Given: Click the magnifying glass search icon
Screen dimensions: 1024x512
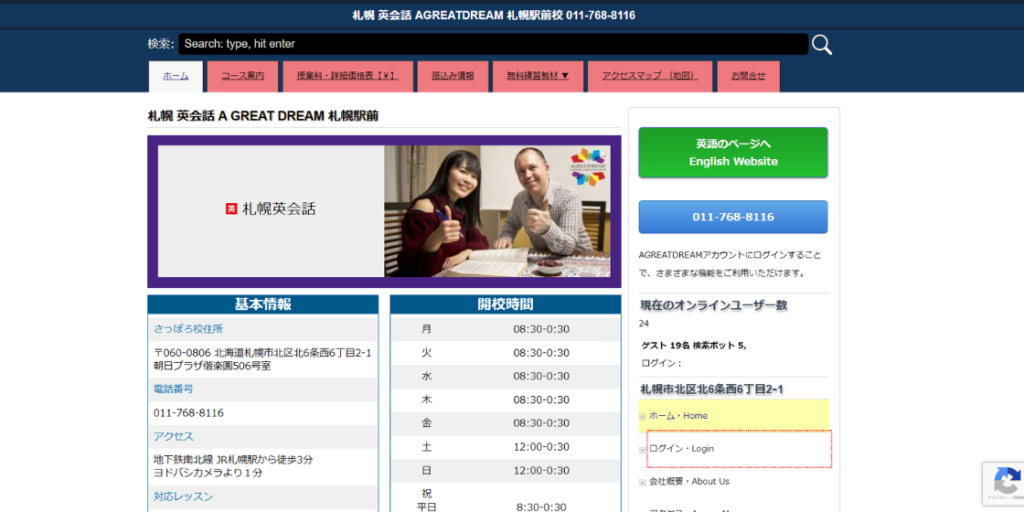Looking at the screenshot, I should pyautogui.click(x=822, y=44).
